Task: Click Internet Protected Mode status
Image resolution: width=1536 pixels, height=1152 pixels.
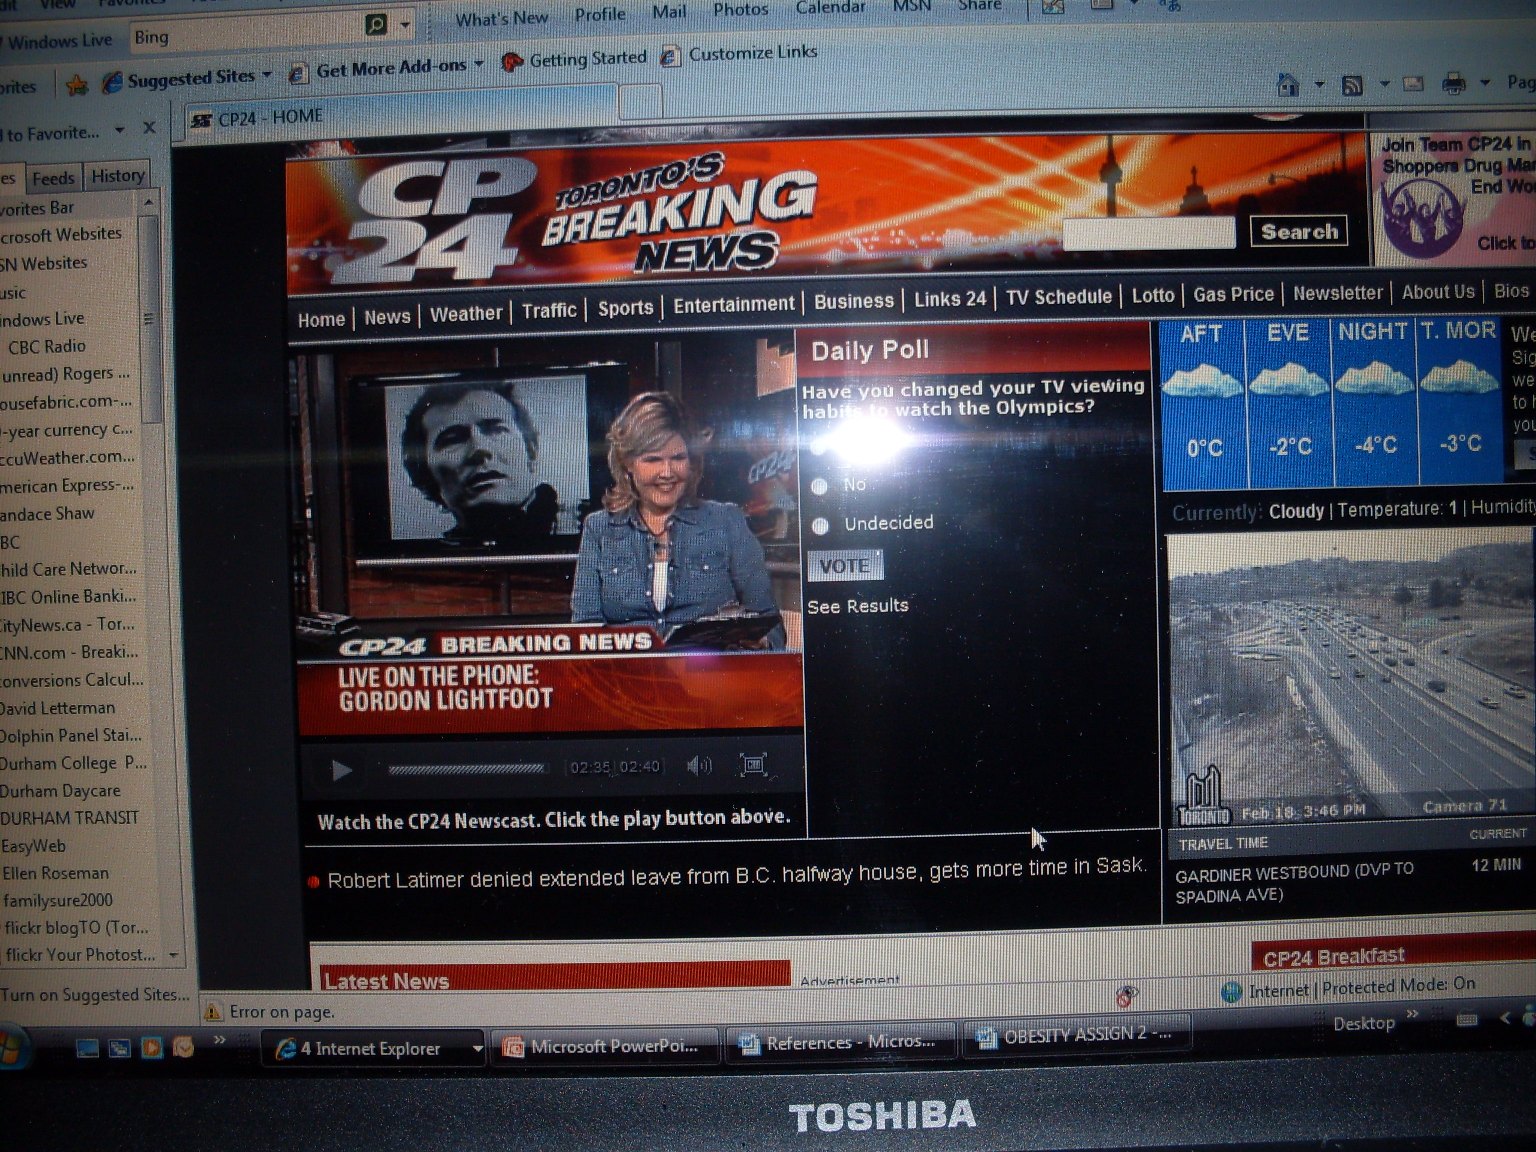Action: [x=1349, y=988]
